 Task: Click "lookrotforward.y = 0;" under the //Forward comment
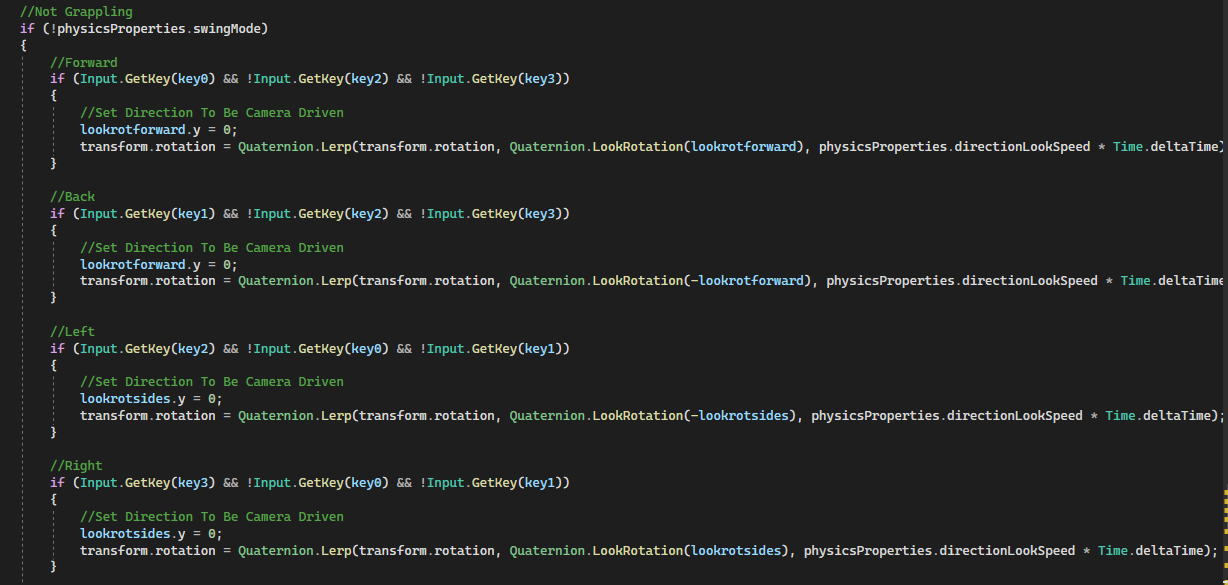(159, 130)
